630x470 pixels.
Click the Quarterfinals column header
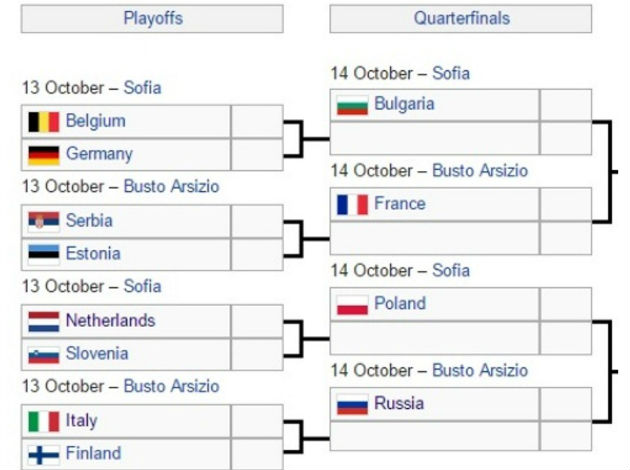coord(461,18)
